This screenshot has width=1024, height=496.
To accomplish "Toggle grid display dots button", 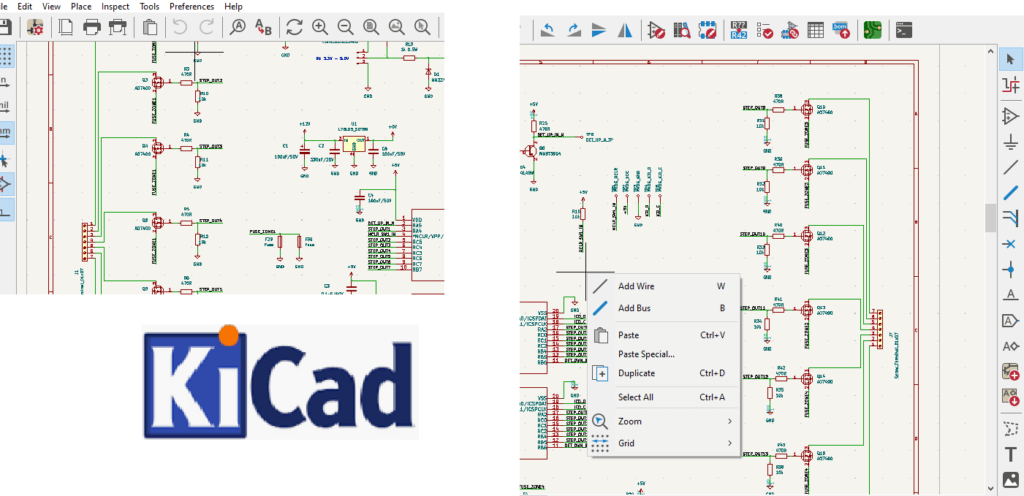I will tap(7, 56).
